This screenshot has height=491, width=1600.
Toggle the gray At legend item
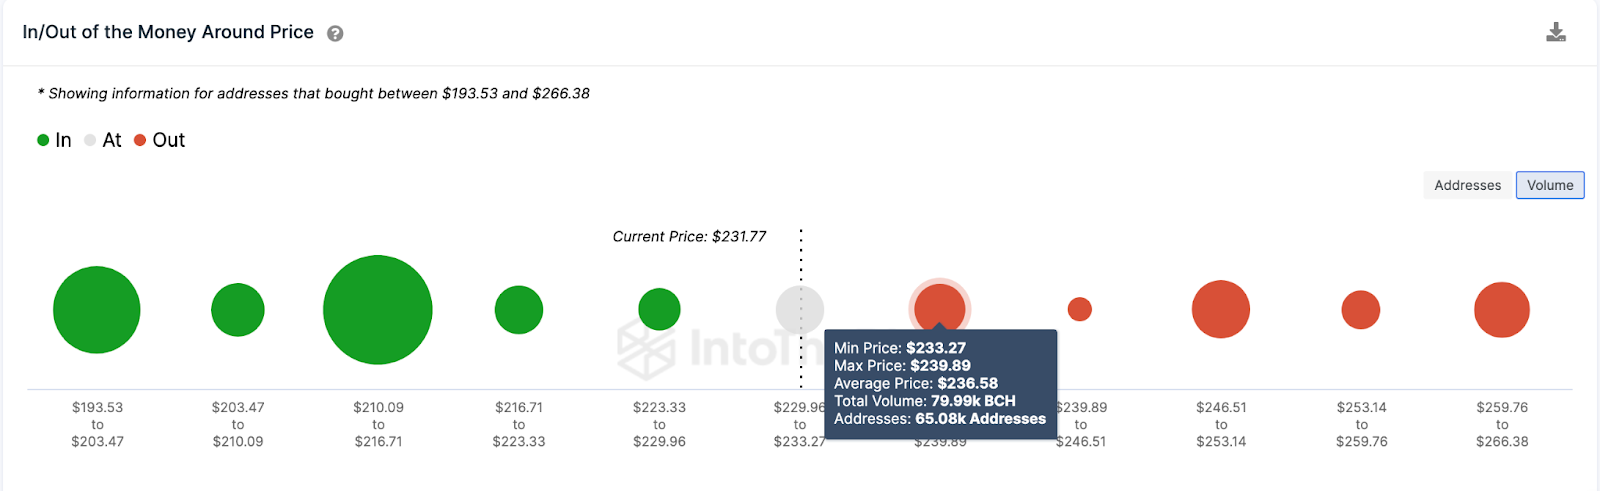pos(103,140)
